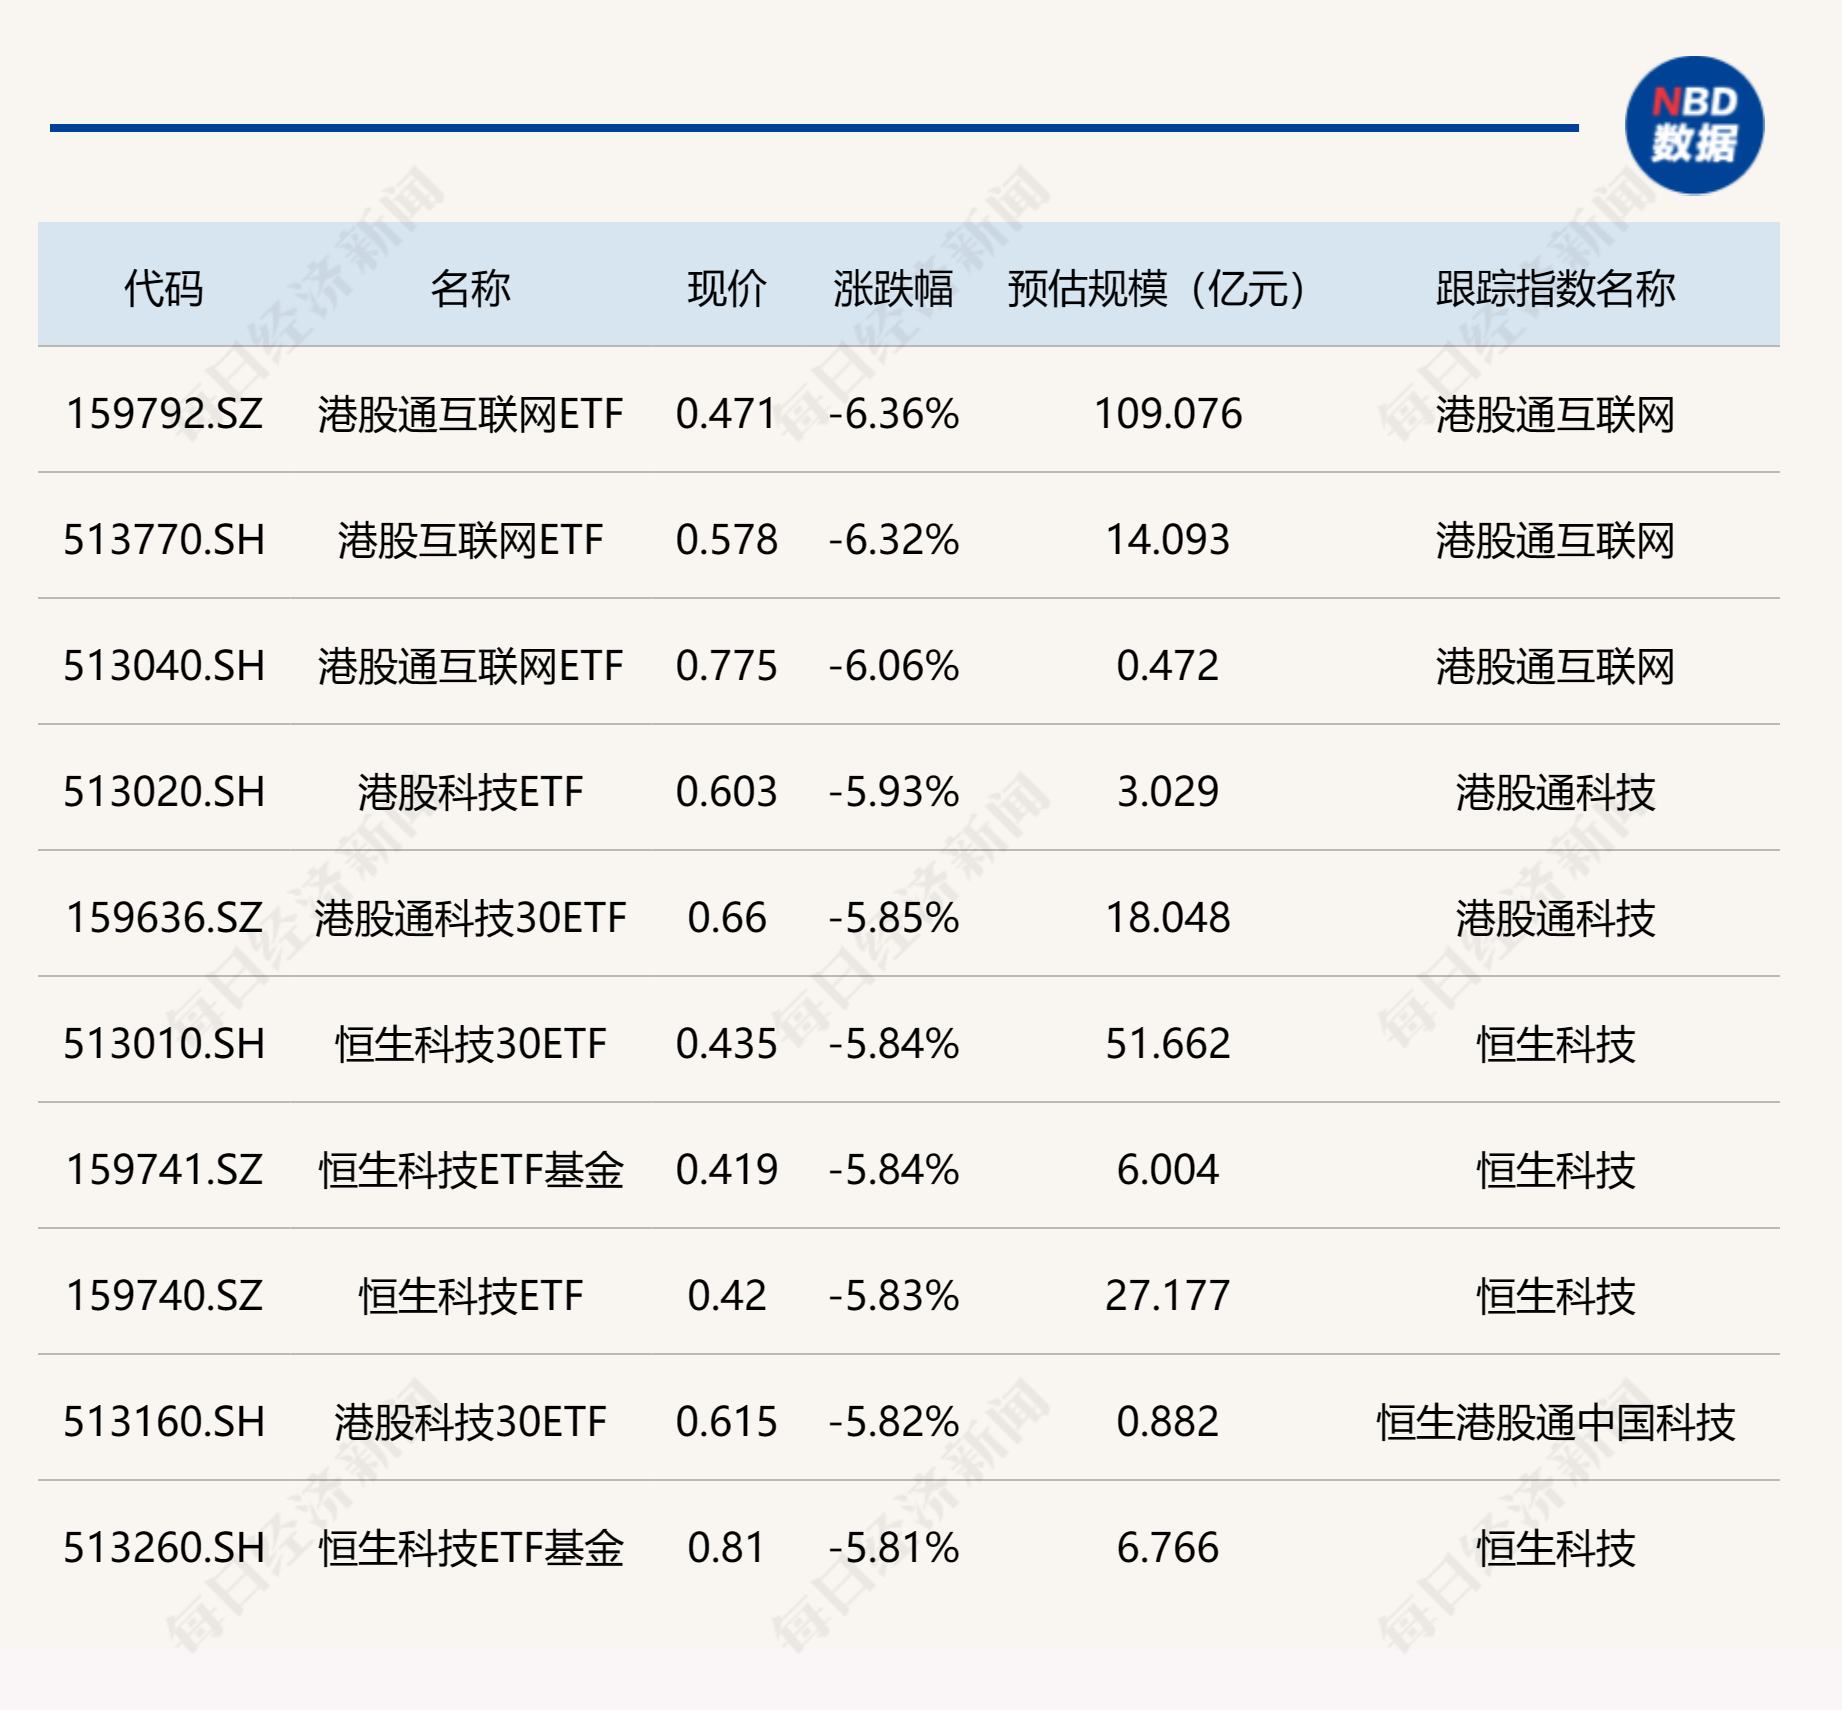Click the price 0.42
Viewport: 1842px width, 1710px height.
coord(726,1296)
